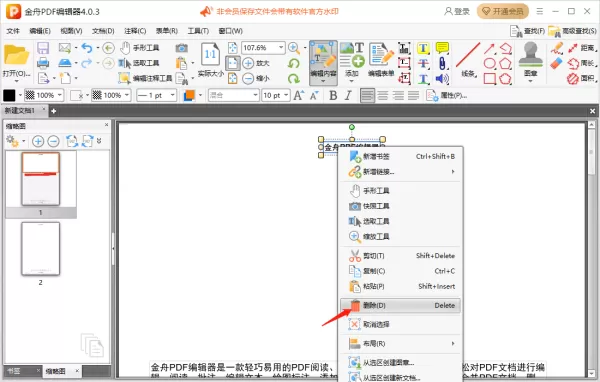The height and width of the screenshot is (382, 600).
Task: Click the magnifier zoom tool in the toolbar
Action: coord(293,48)
